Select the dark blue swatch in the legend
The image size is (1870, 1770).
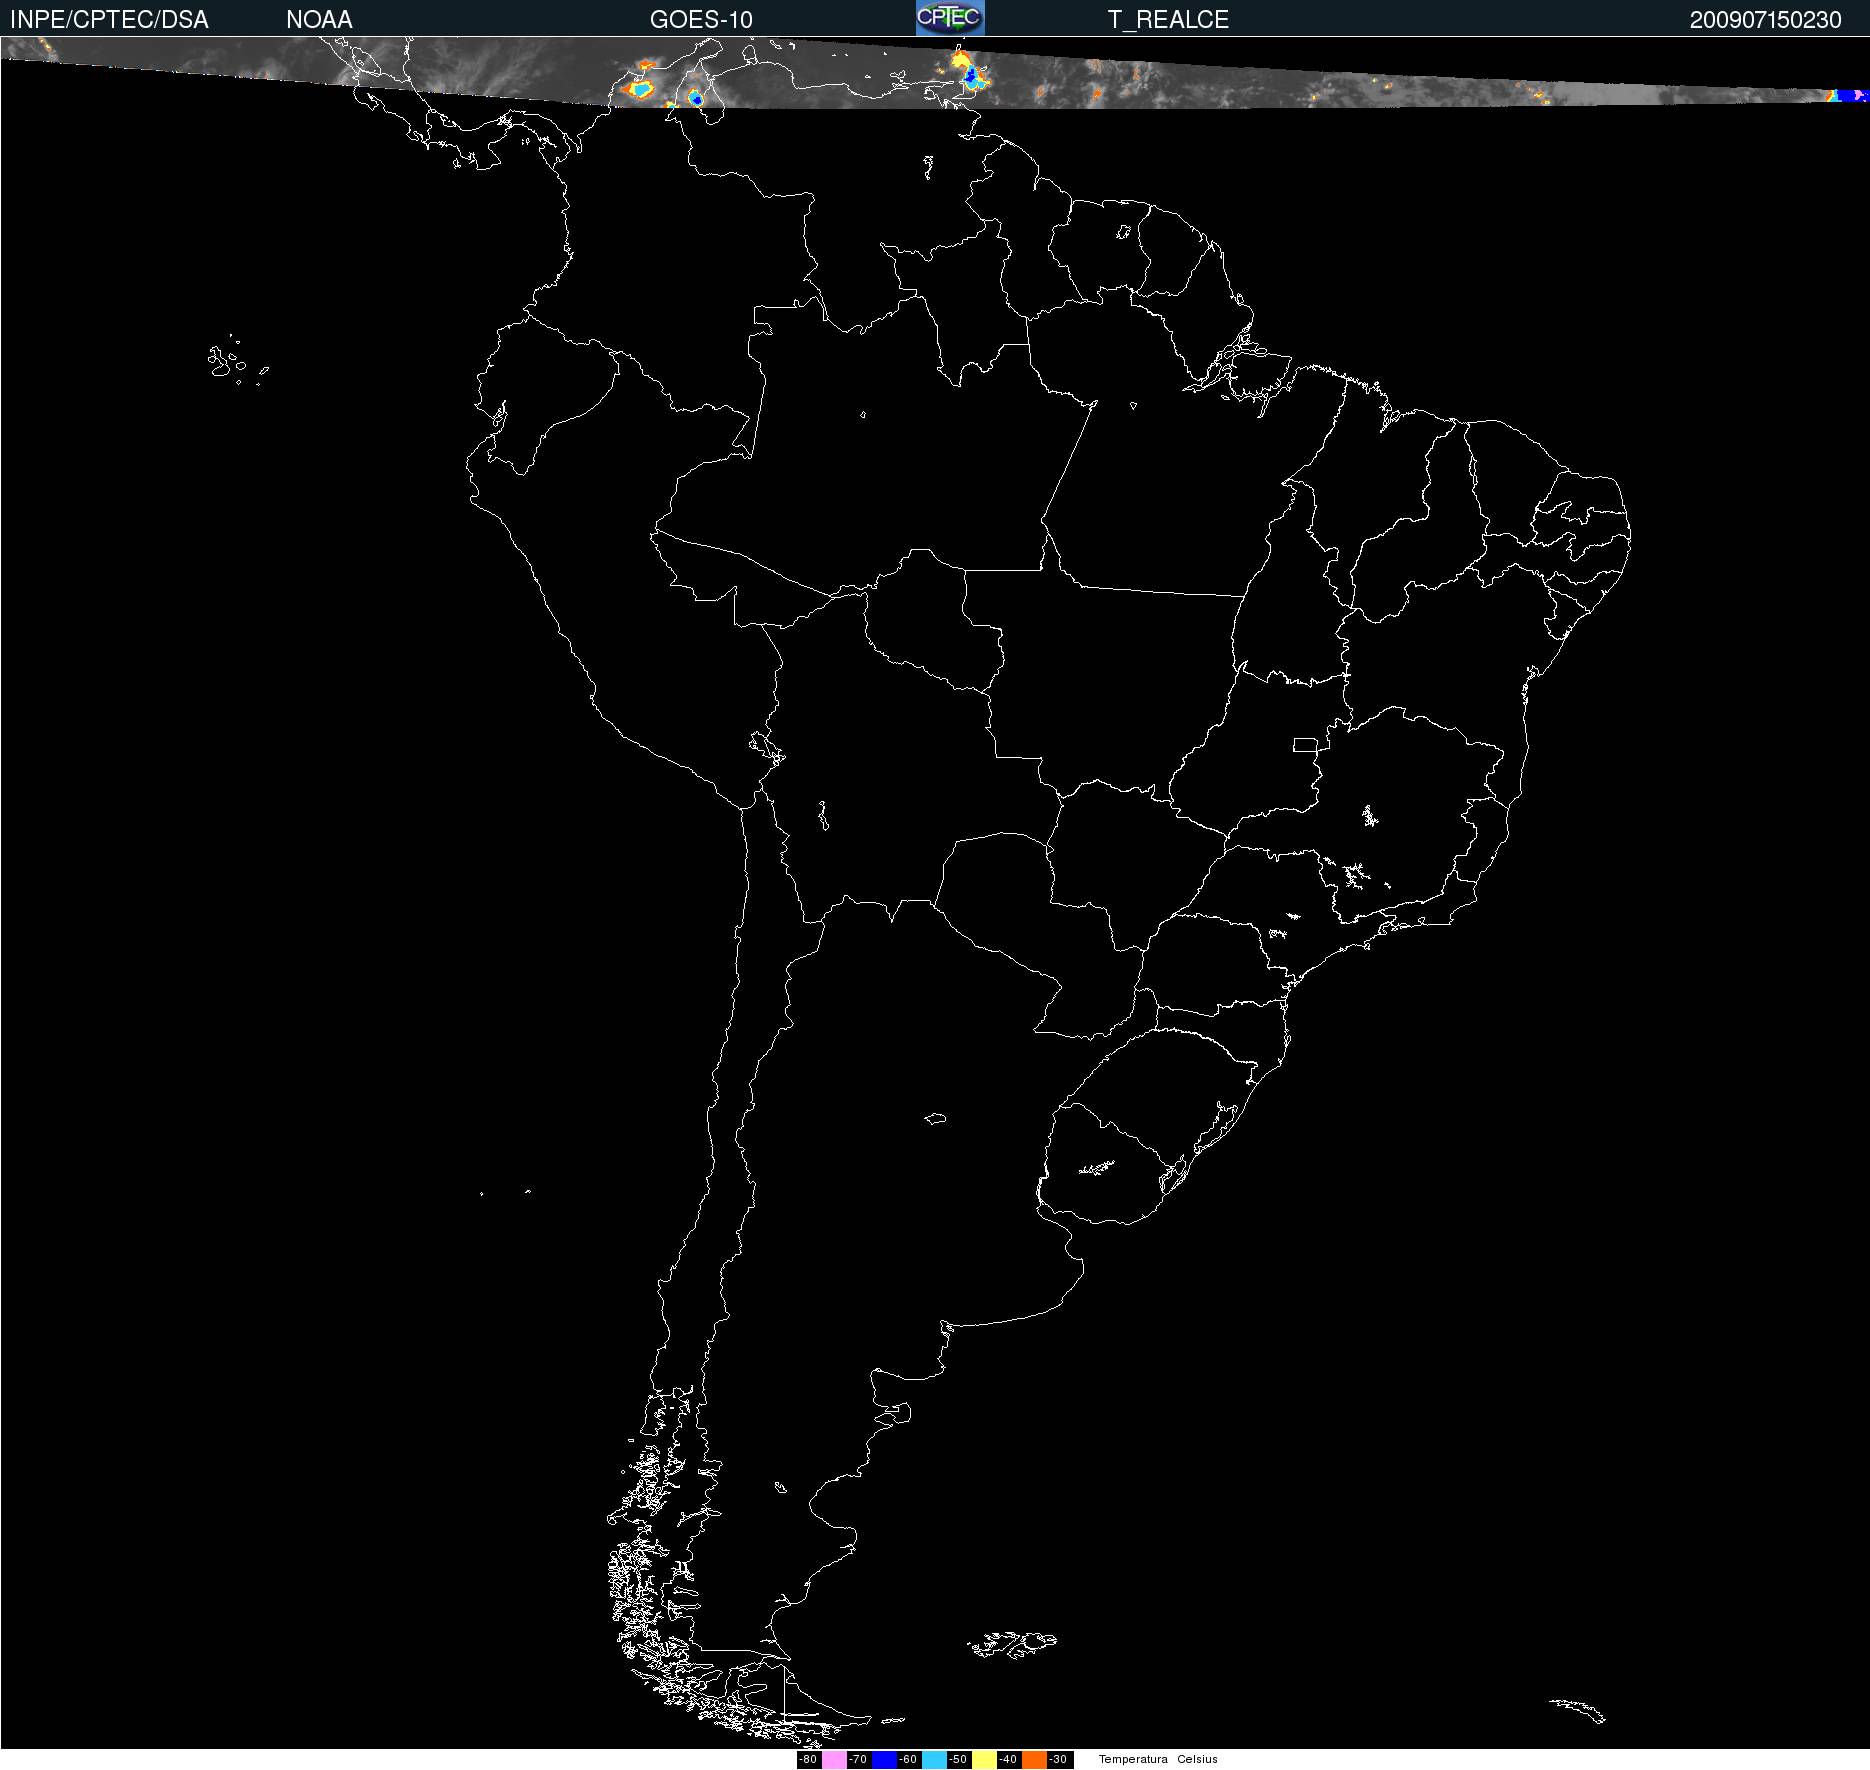(x=884, y=1759)
